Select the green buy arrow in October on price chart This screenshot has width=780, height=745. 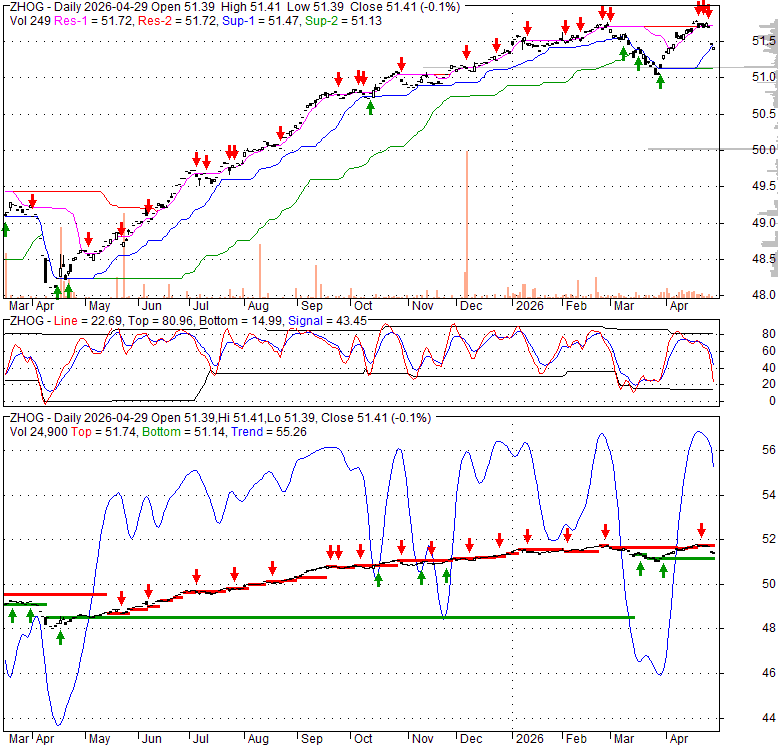(x=371, y=106)
